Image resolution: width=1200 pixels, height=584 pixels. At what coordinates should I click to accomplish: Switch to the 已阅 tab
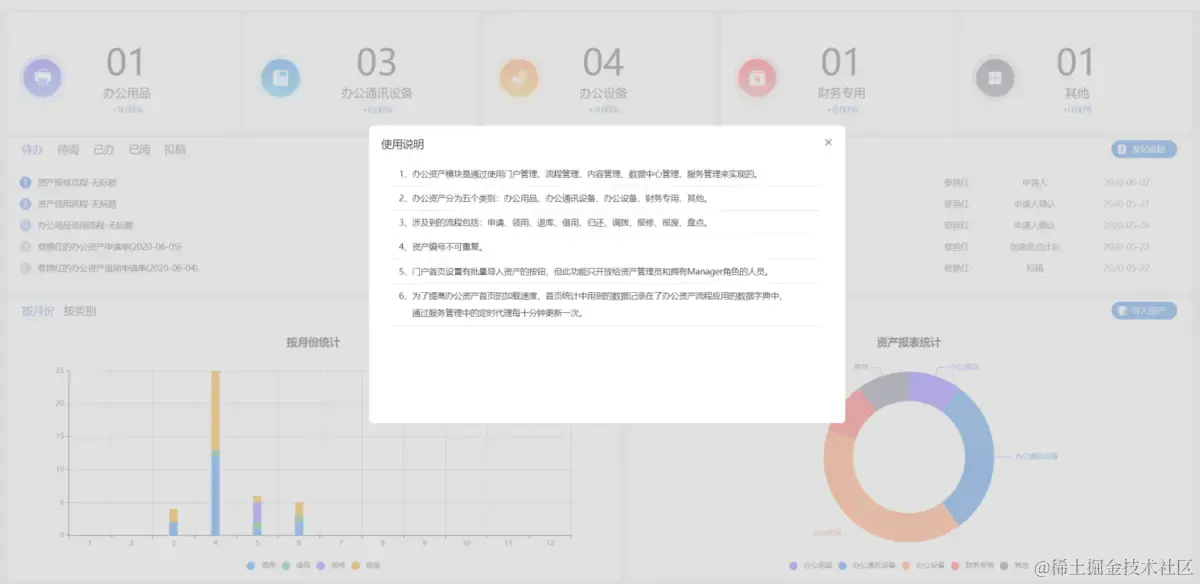point(139,150)
